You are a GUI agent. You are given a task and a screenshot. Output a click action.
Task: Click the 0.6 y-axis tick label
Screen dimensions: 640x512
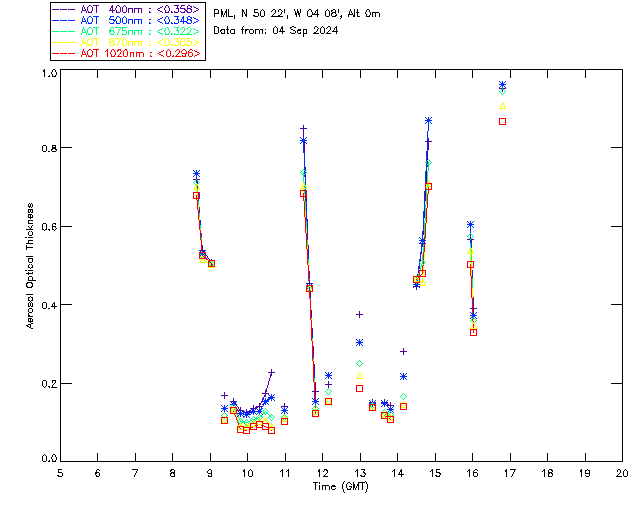pos(49,227)
